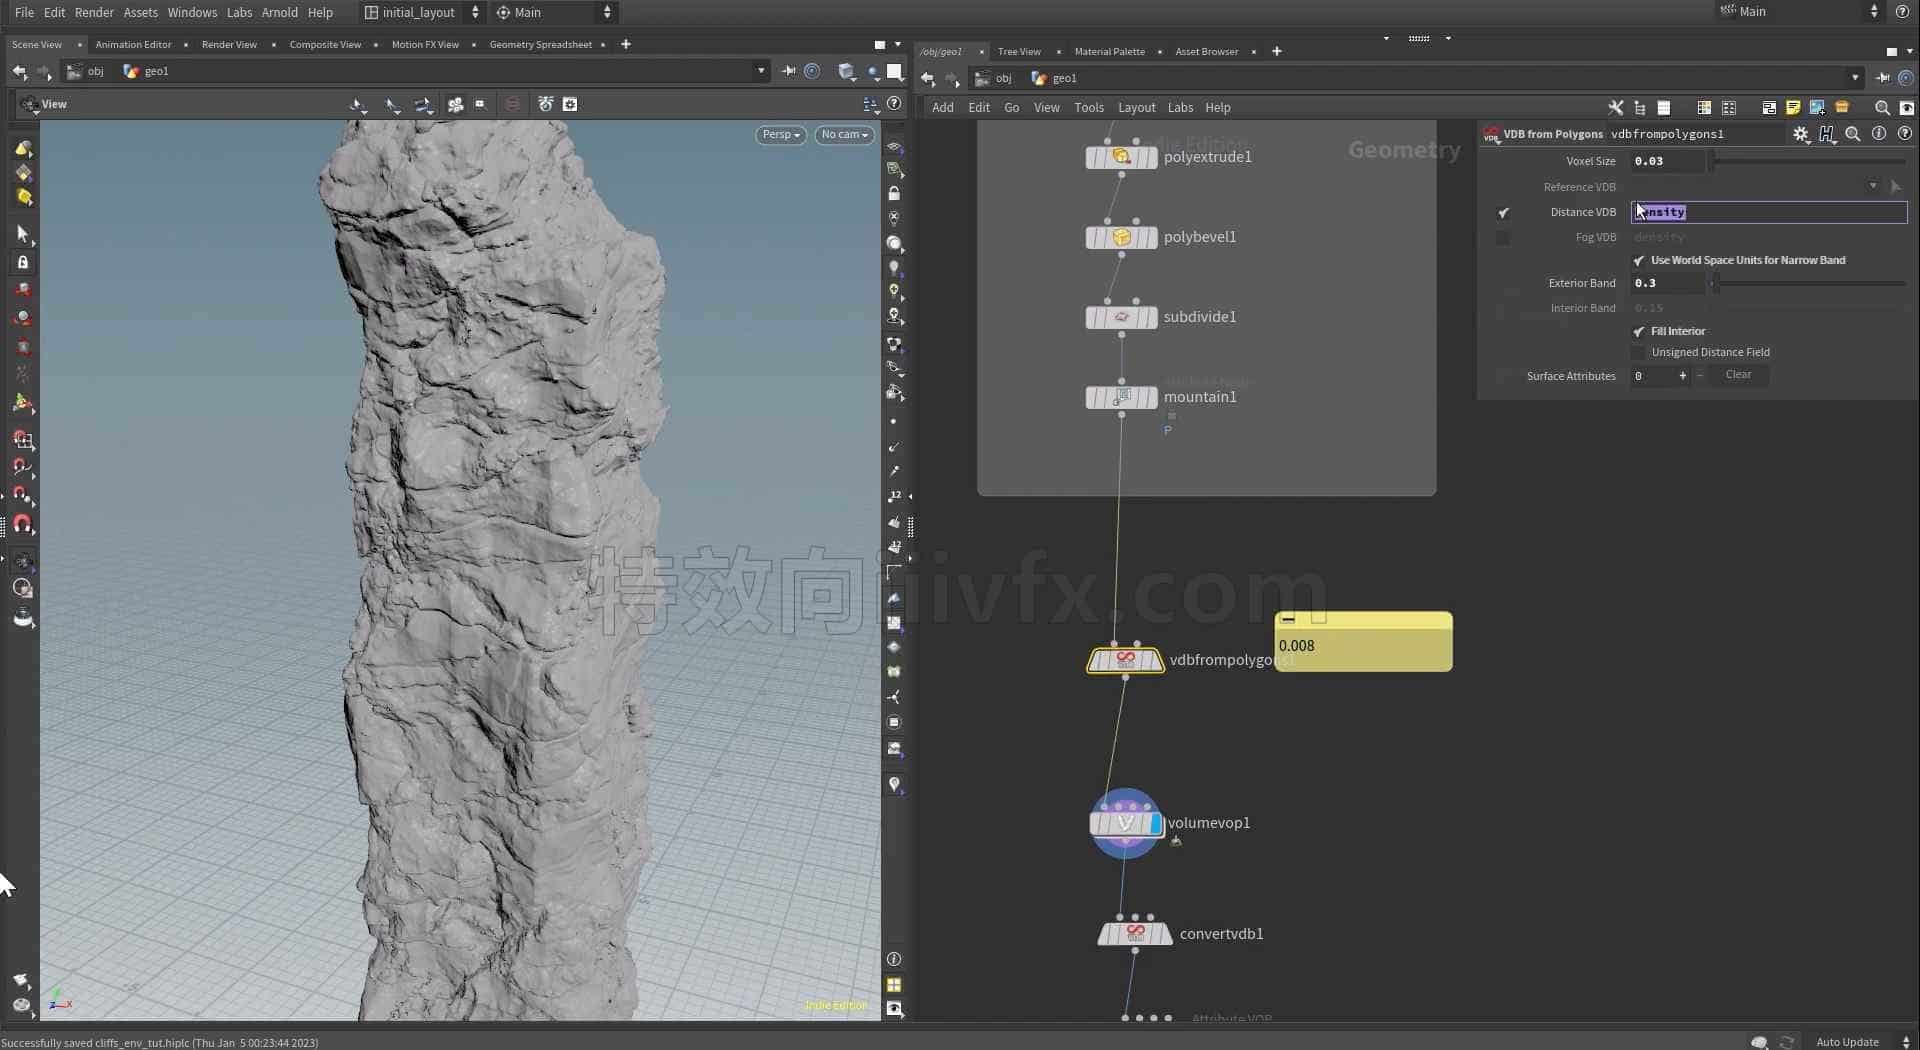Open the initial_layout desktop dropdown
The width and height of the screenshot is (1920, 1050).
pyautogui.click(x=422, y=12)
